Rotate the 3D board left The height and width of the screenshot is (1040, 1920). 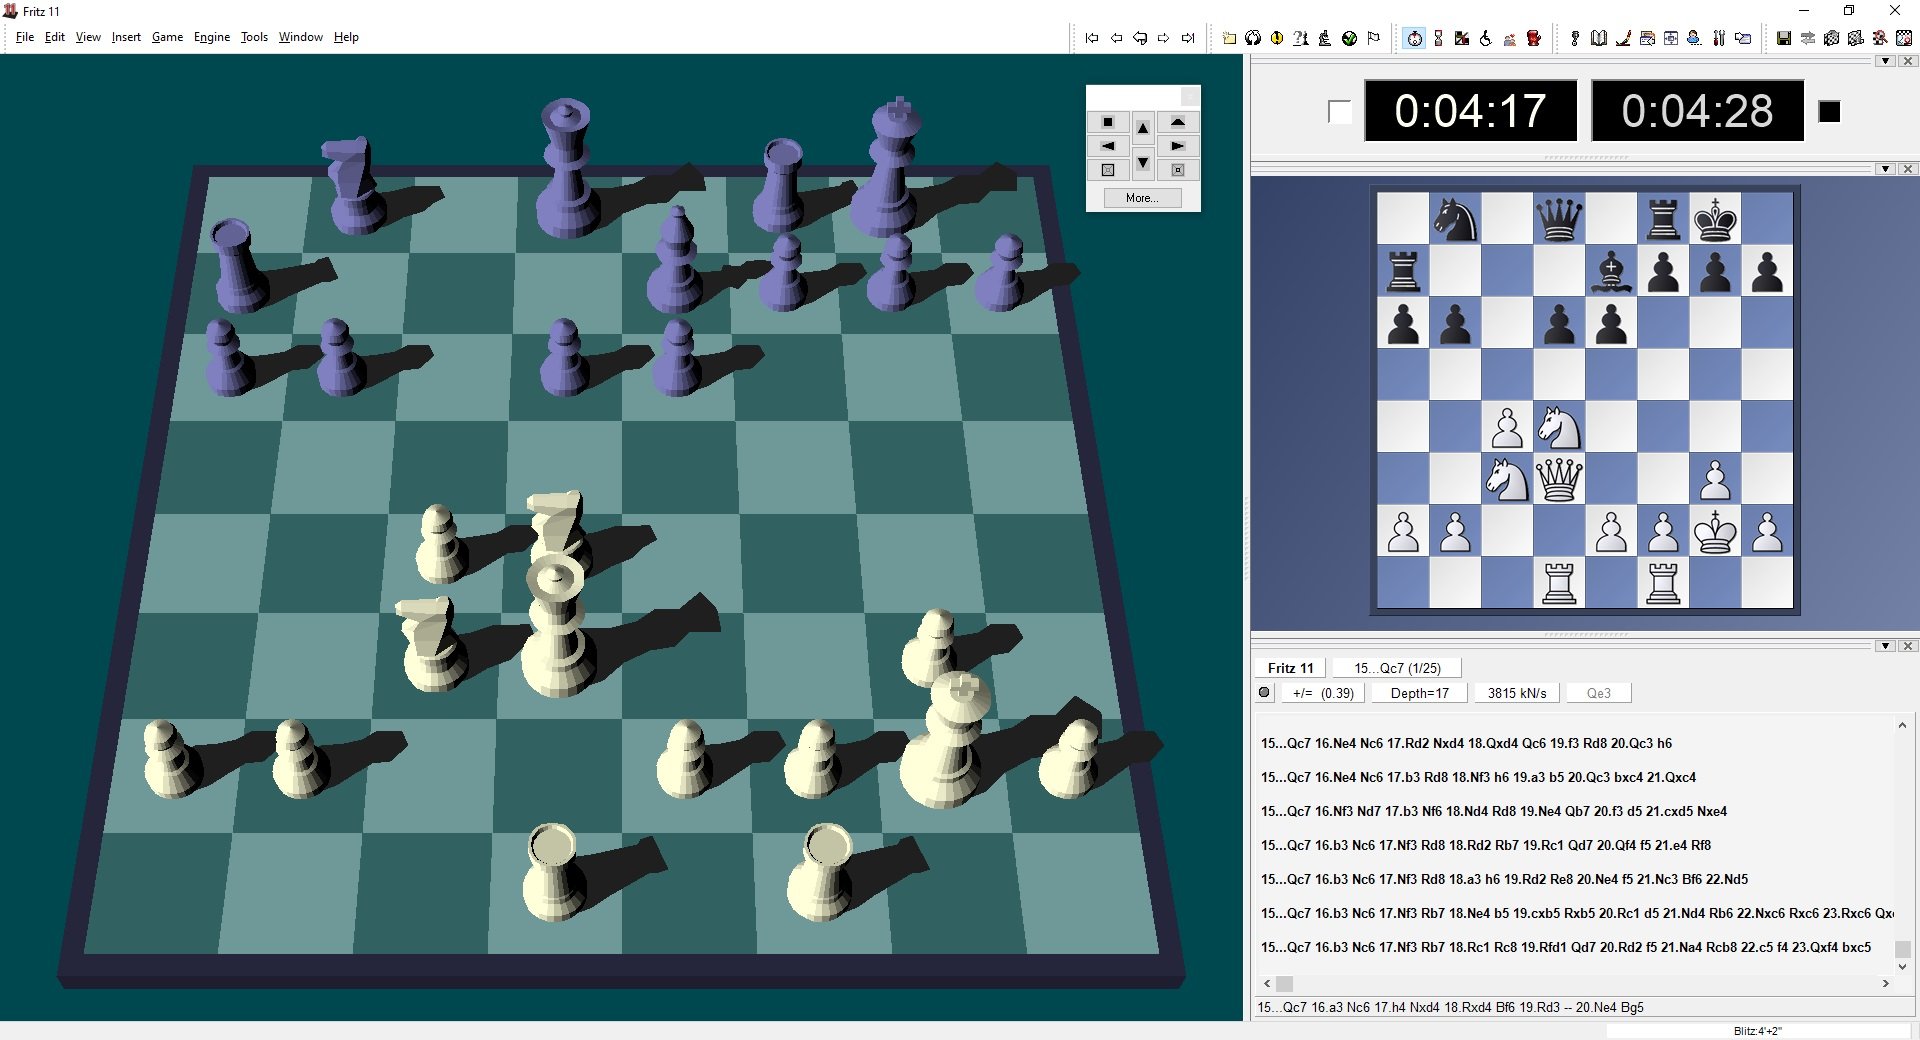[1108, 146]
